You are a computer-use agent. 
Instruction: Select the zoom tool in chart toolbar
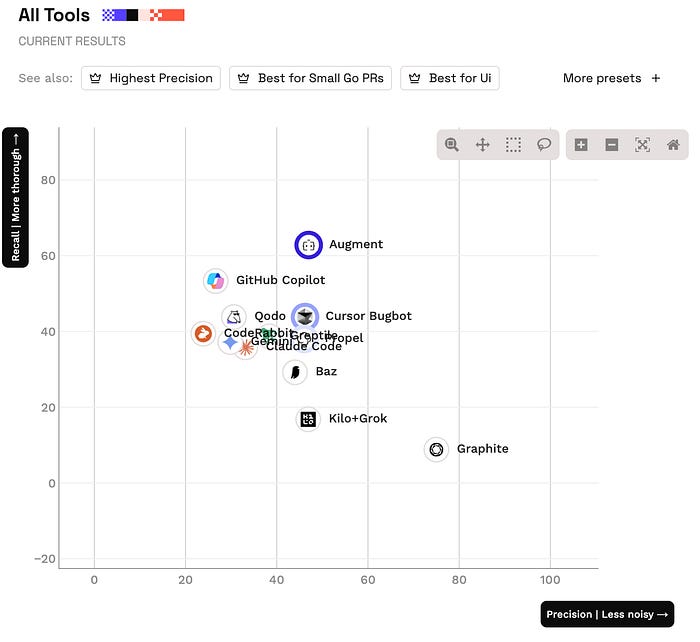pyautogui.click(x=452, y=145)
